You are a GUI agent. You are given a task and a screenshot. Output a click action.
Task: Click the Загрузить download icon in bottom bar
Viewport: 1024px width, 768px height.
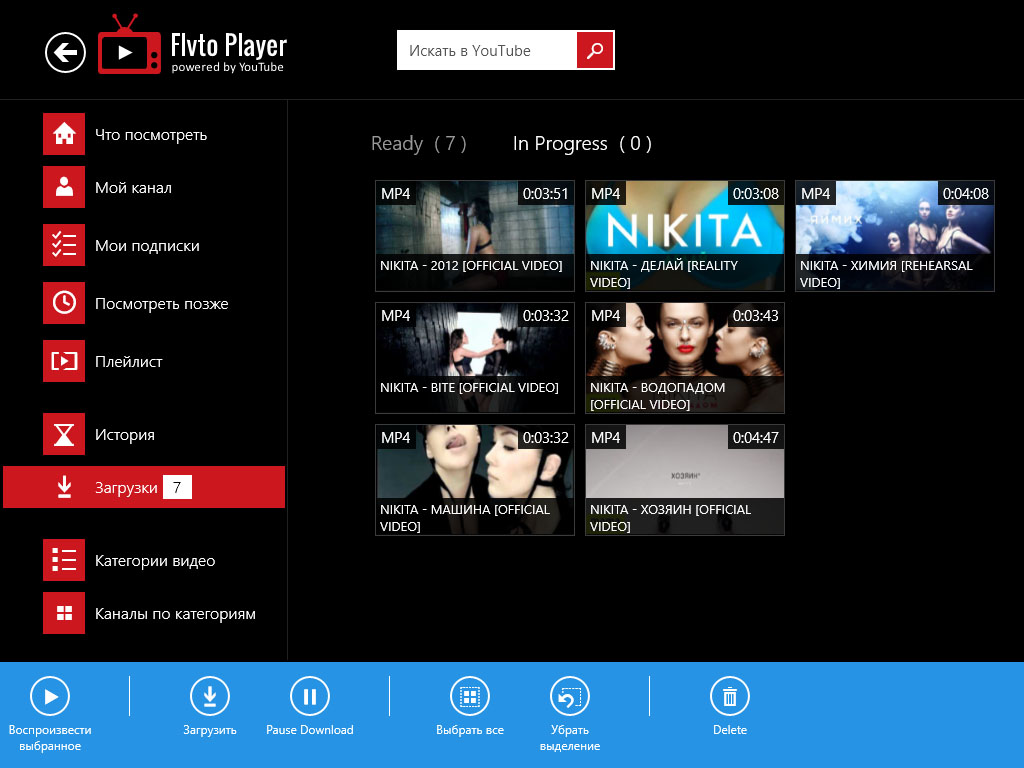(x=210, y=697)
